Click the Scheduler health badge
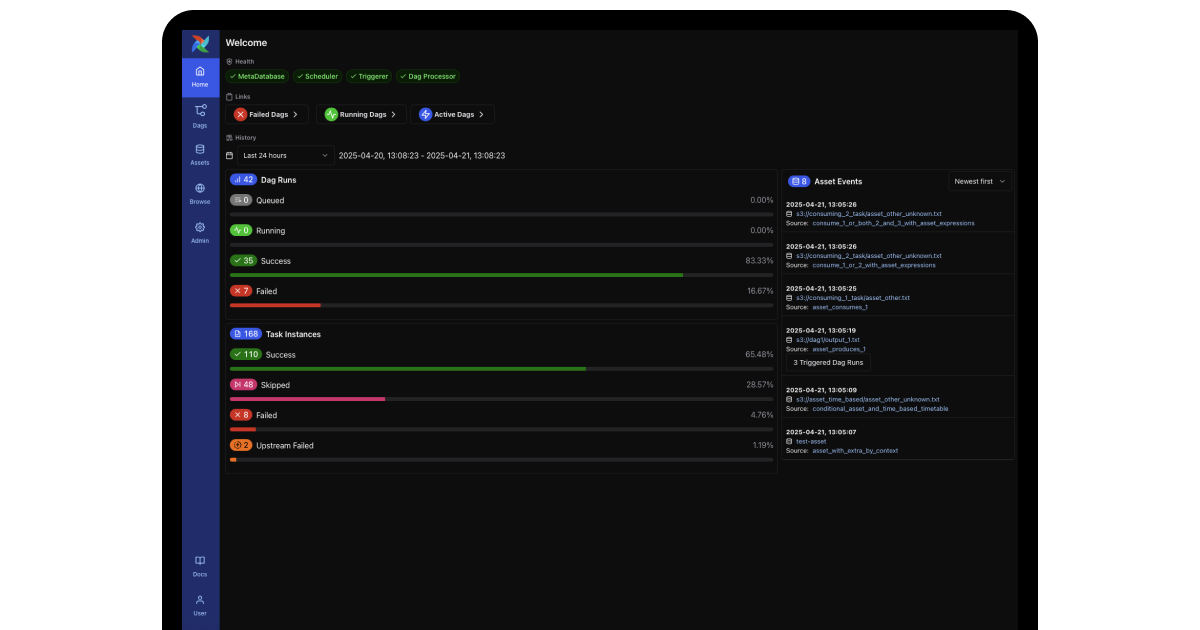1200x630 pixels. pos(317,76)
